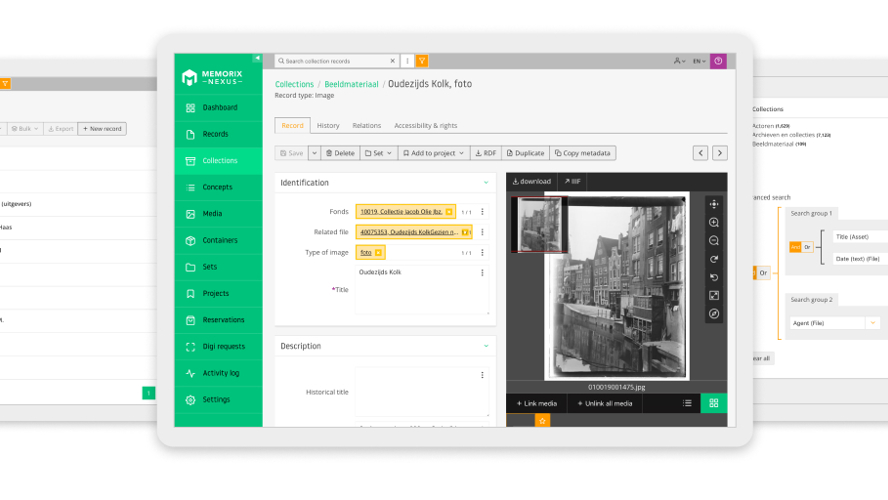Zoom in on the image viewer

714,223
